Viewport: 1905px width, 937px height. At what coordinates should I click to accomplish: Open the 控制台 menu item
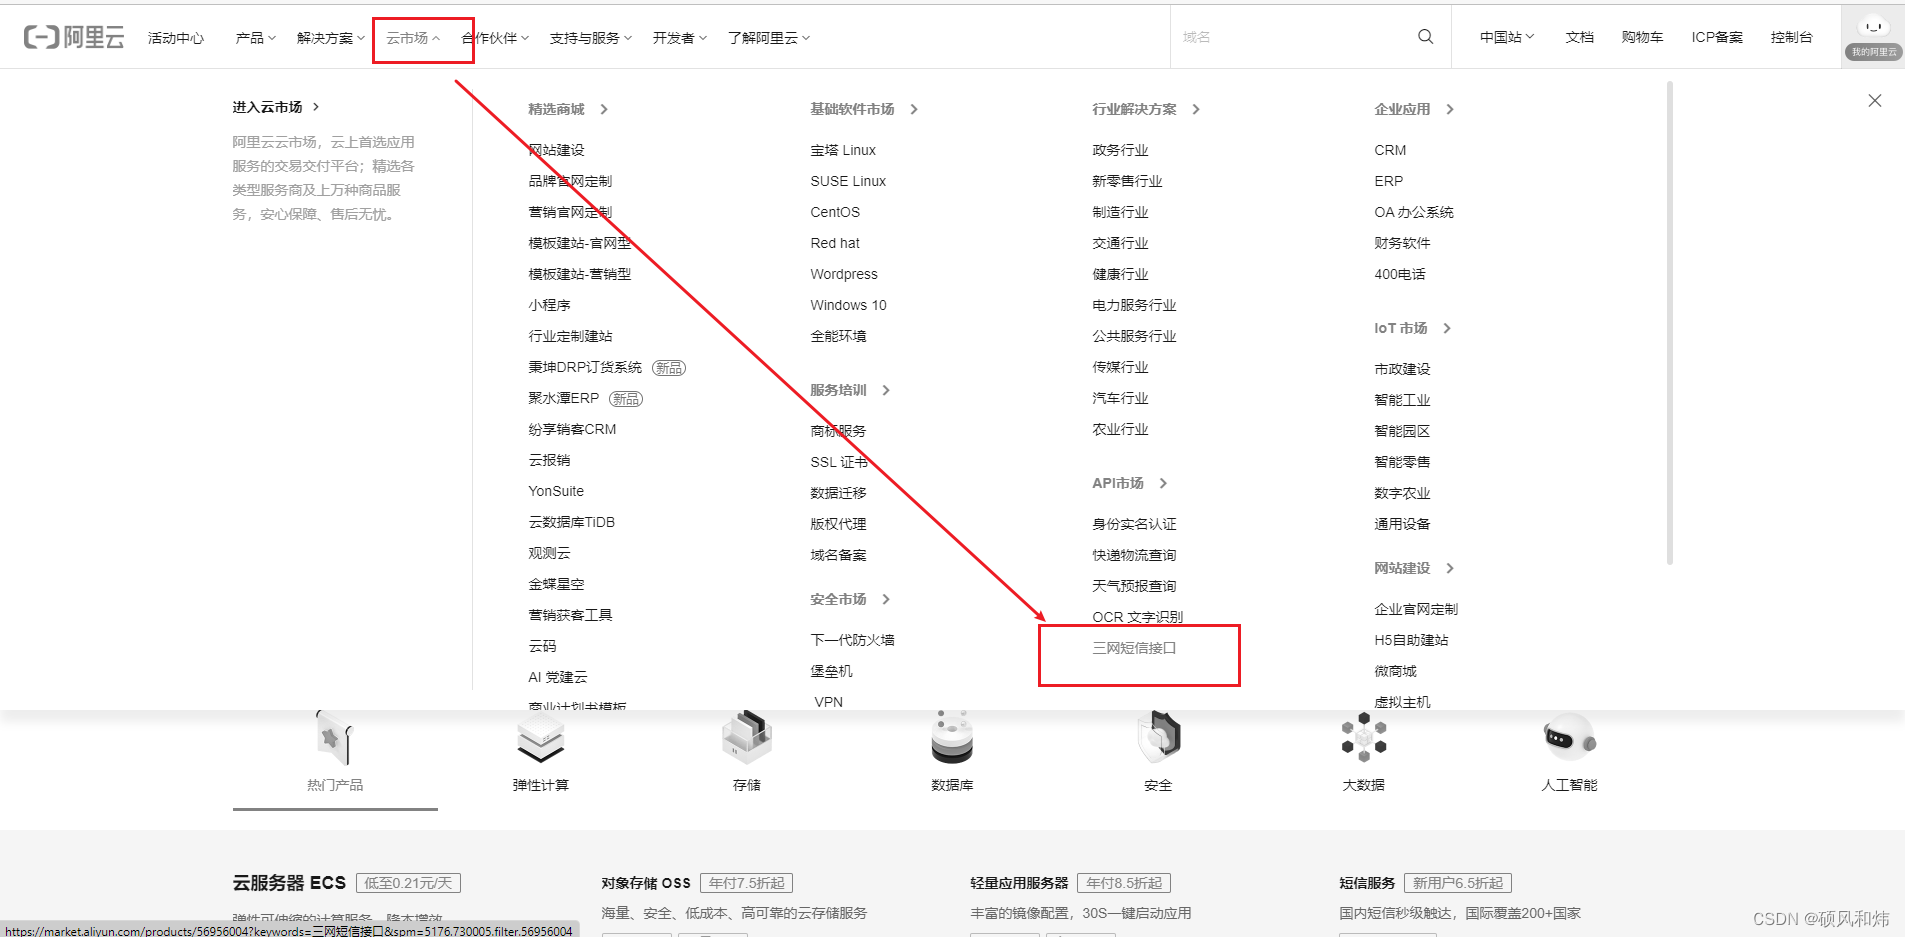(1791, 37)
